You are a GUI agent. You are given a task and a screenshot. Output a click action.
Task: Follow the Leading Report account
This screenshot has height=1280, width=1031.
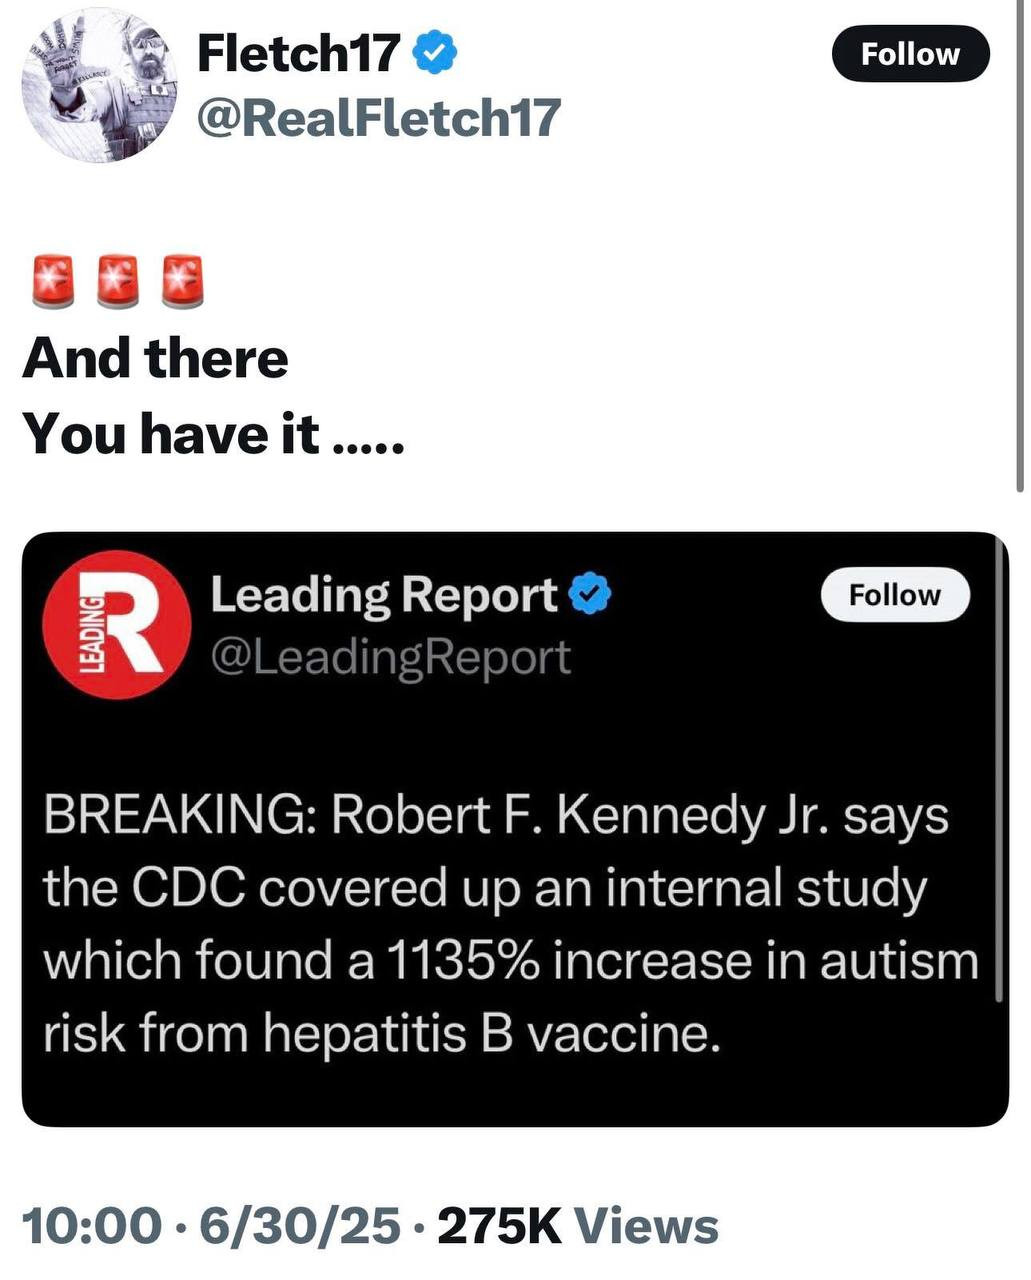click(x=894, y=595)
